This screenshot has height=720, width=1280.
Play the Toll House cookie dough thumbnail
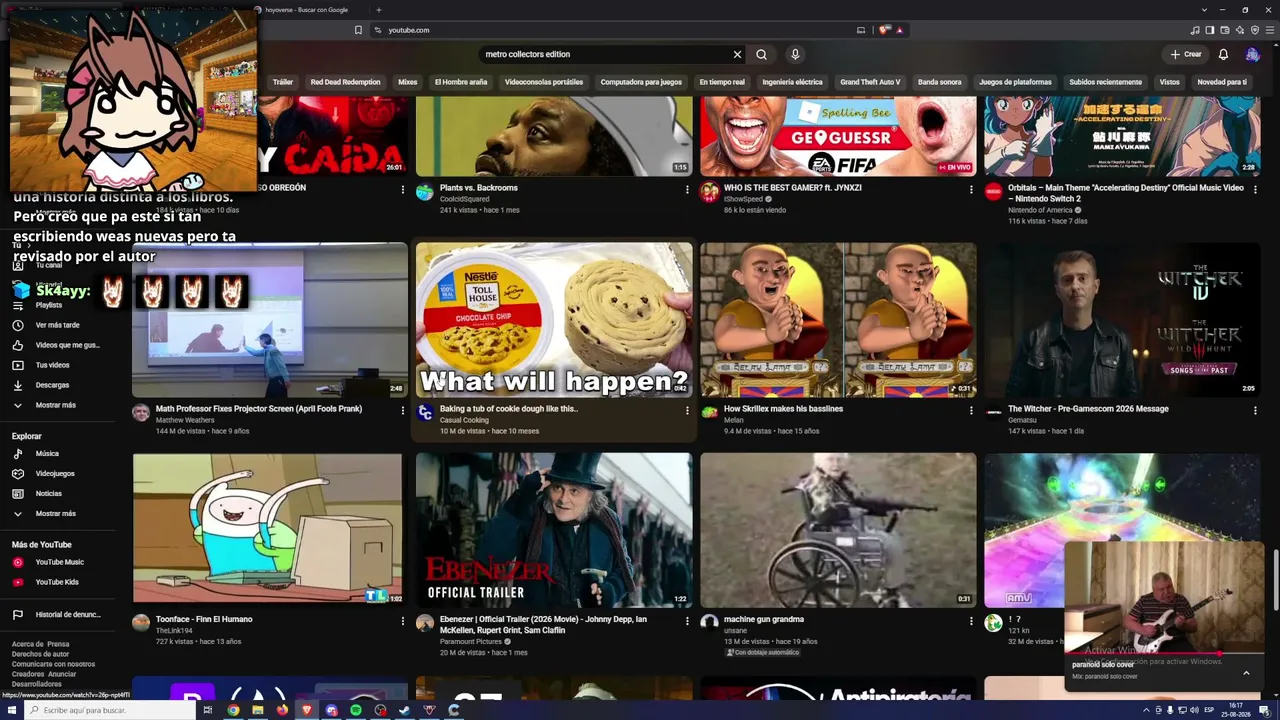(x=554, y=320)
